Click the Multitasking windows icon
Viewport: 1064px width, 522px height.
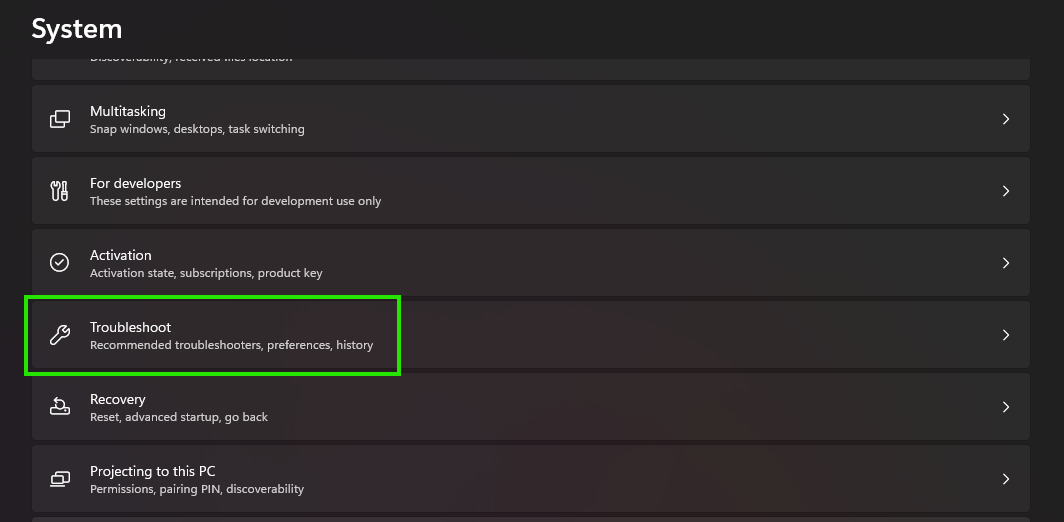[60, 119]
